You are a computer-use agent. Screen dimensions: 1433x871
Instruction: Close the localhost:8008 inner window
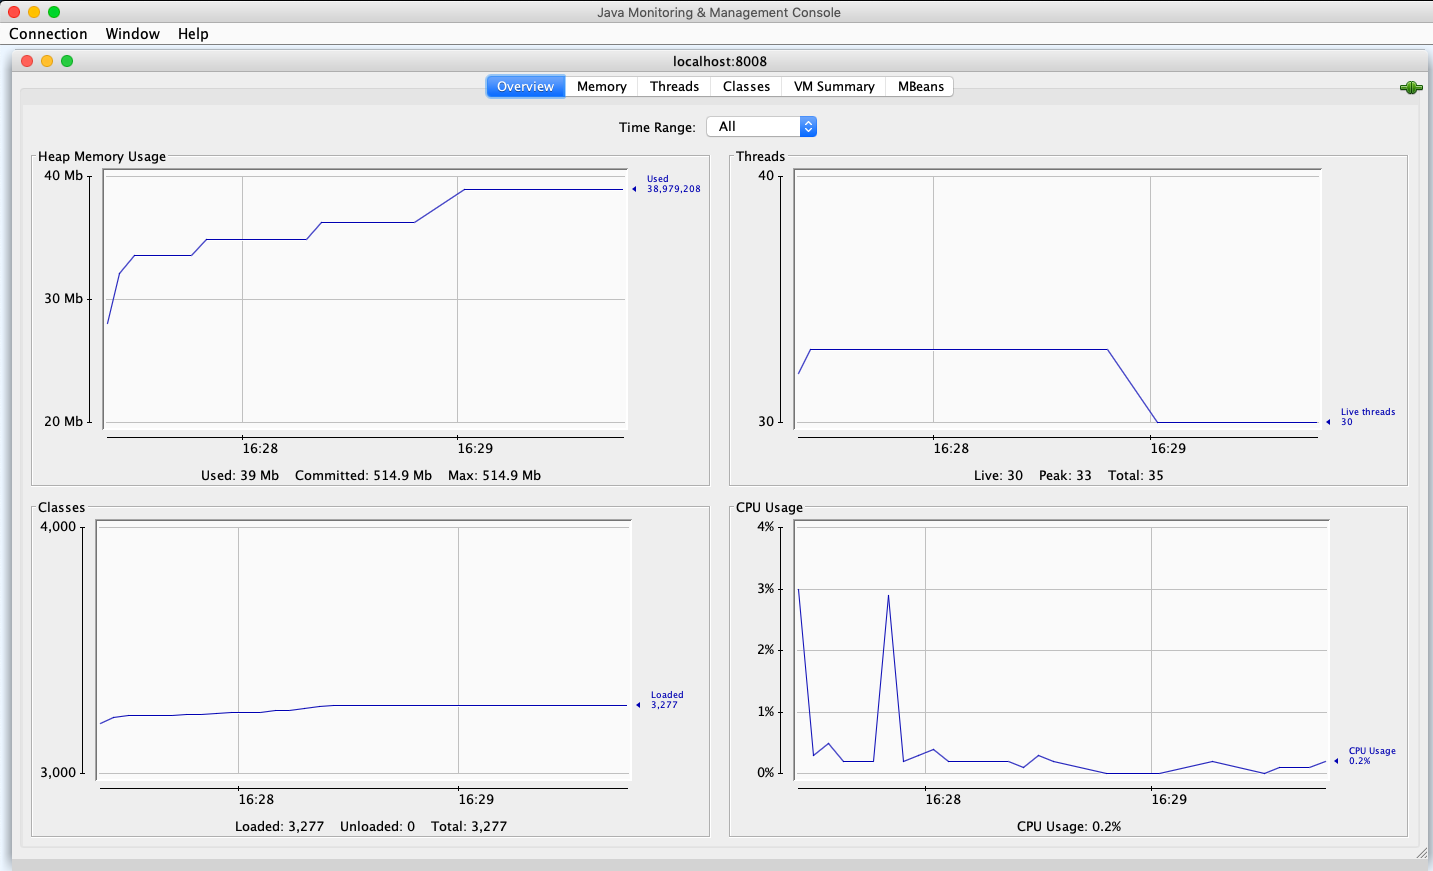click(27, 61)
